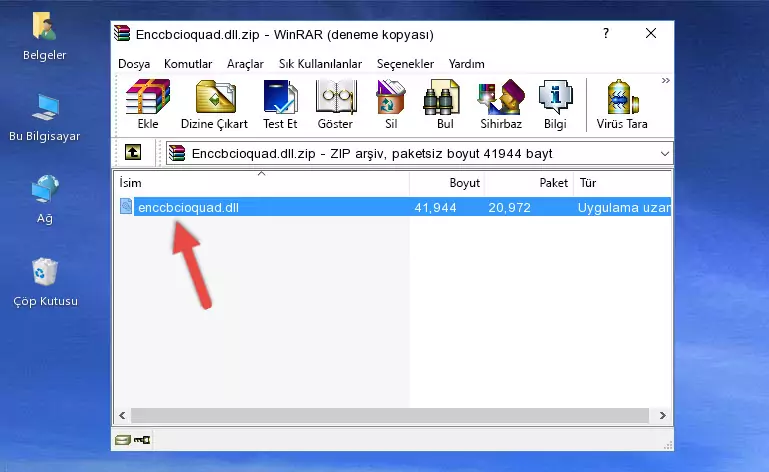Image resolution: width=769 pixels, height=472 pixels.
Task: Click packed value 20,972
Action: (x=509, y=208)
